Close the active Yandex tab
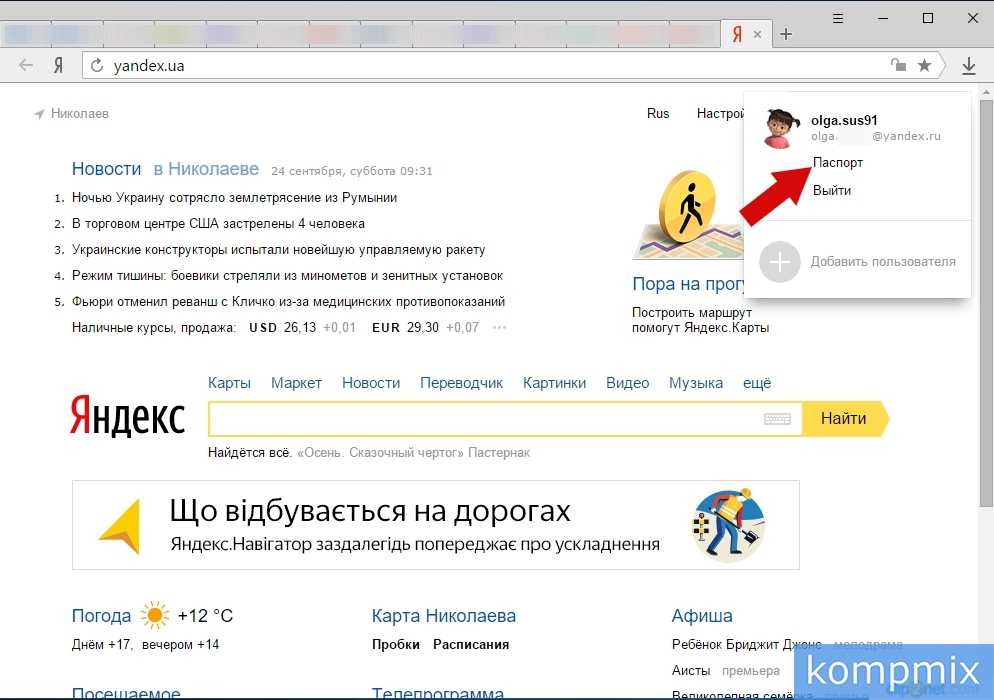 758,34
